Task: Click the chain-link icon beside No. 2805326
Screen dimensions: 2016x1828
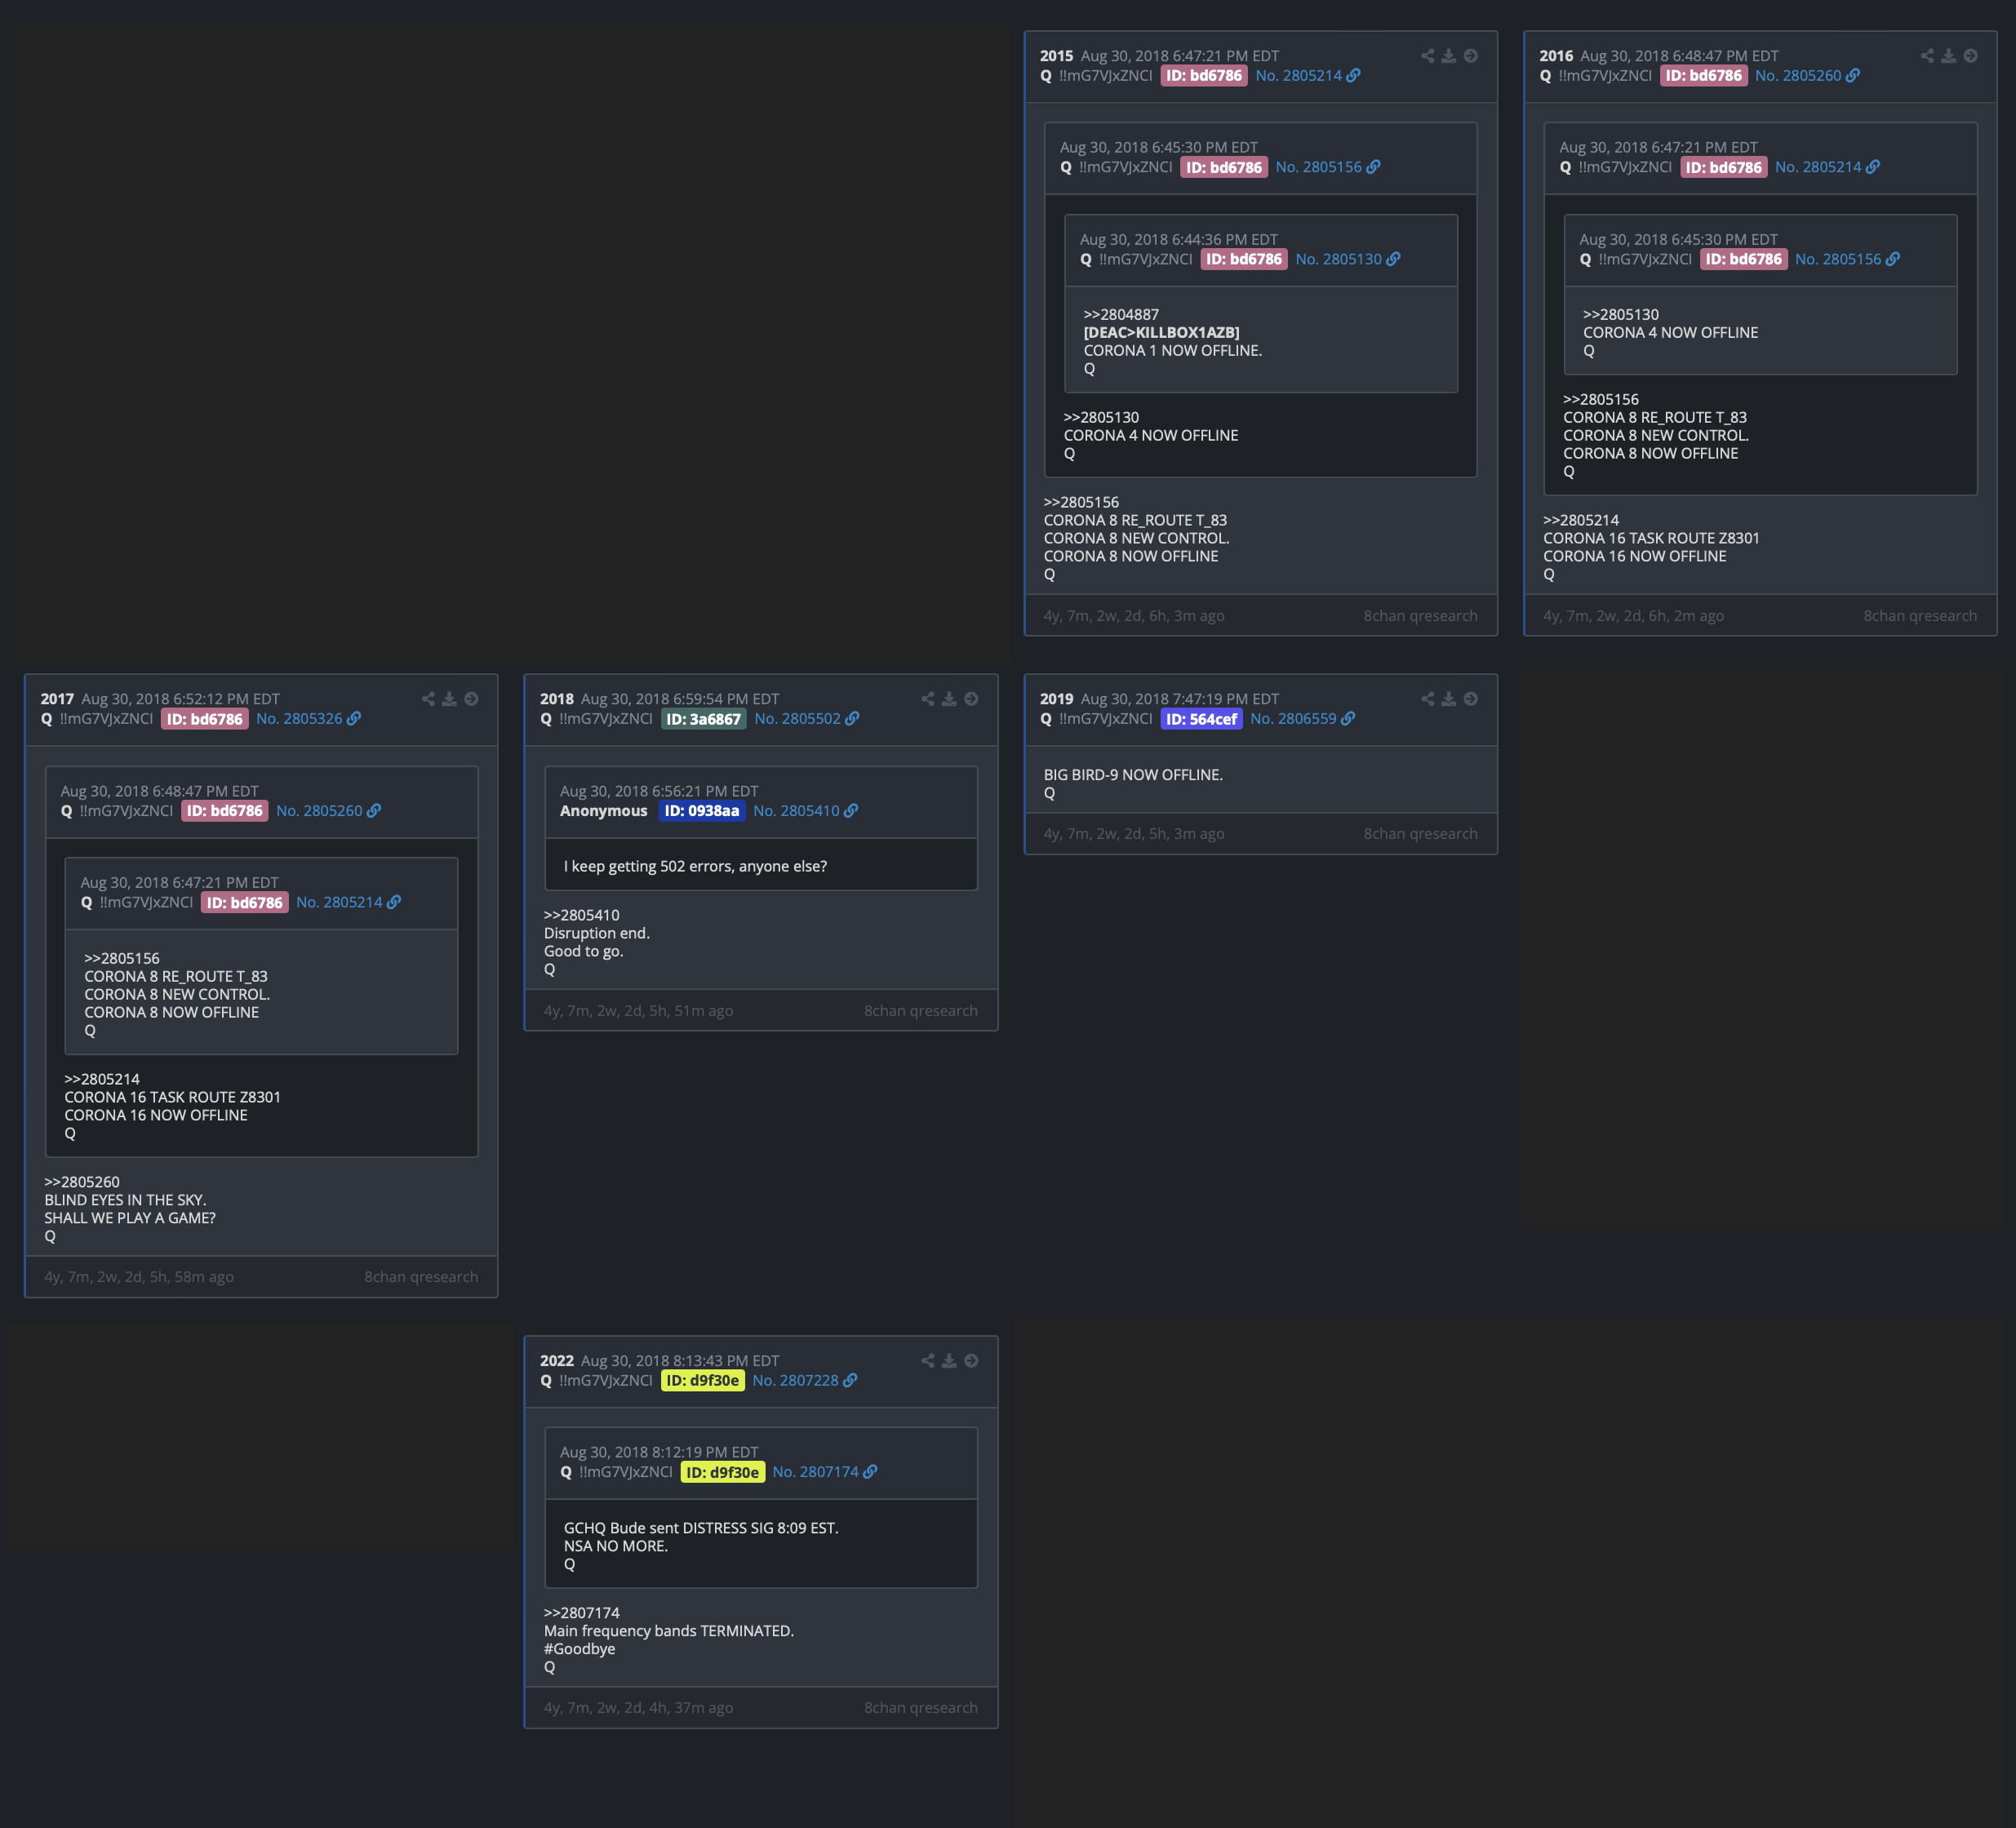Action: 354,719
